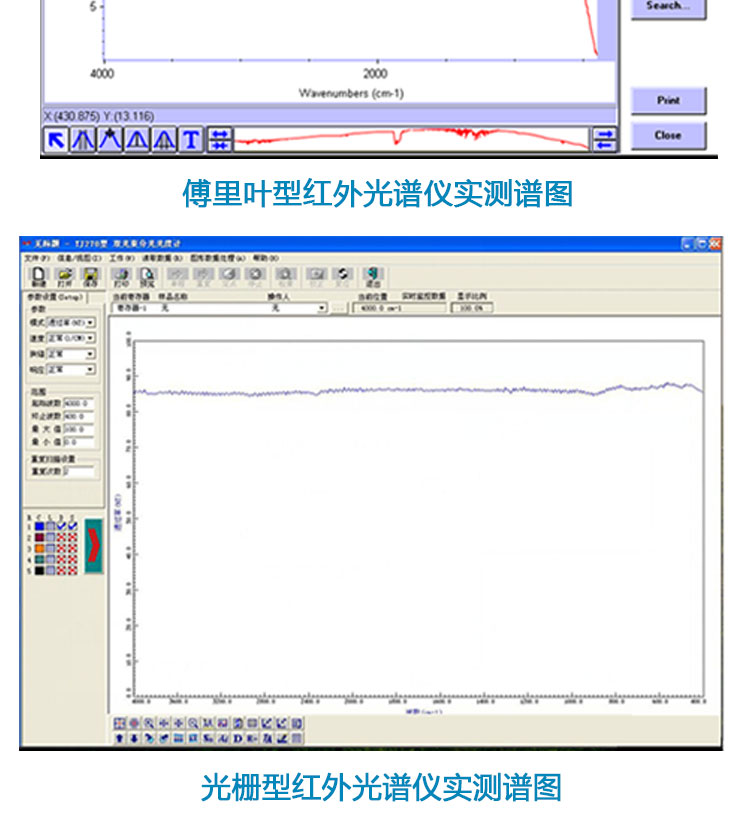
Task: Click the New file (新建) toolbar icon
Action: point(39,276)
